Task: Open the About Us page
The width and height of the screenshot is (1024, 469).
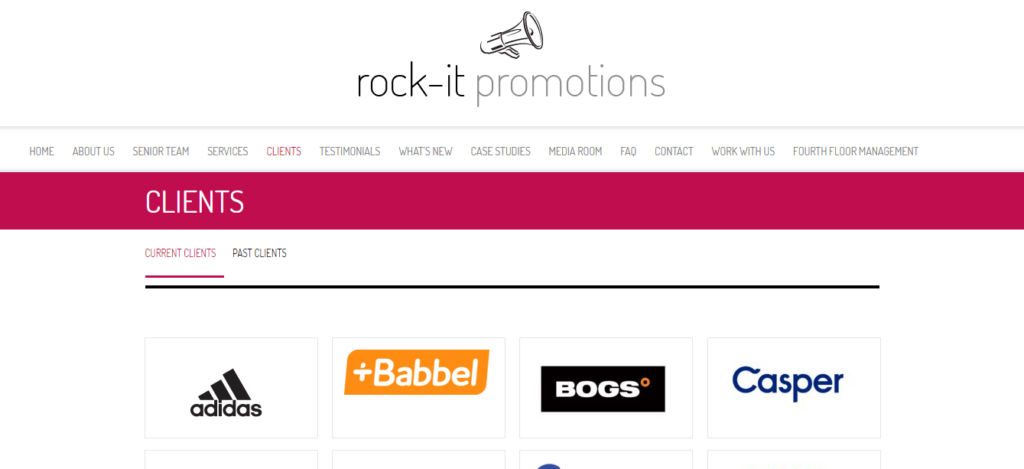Action: 93,152
